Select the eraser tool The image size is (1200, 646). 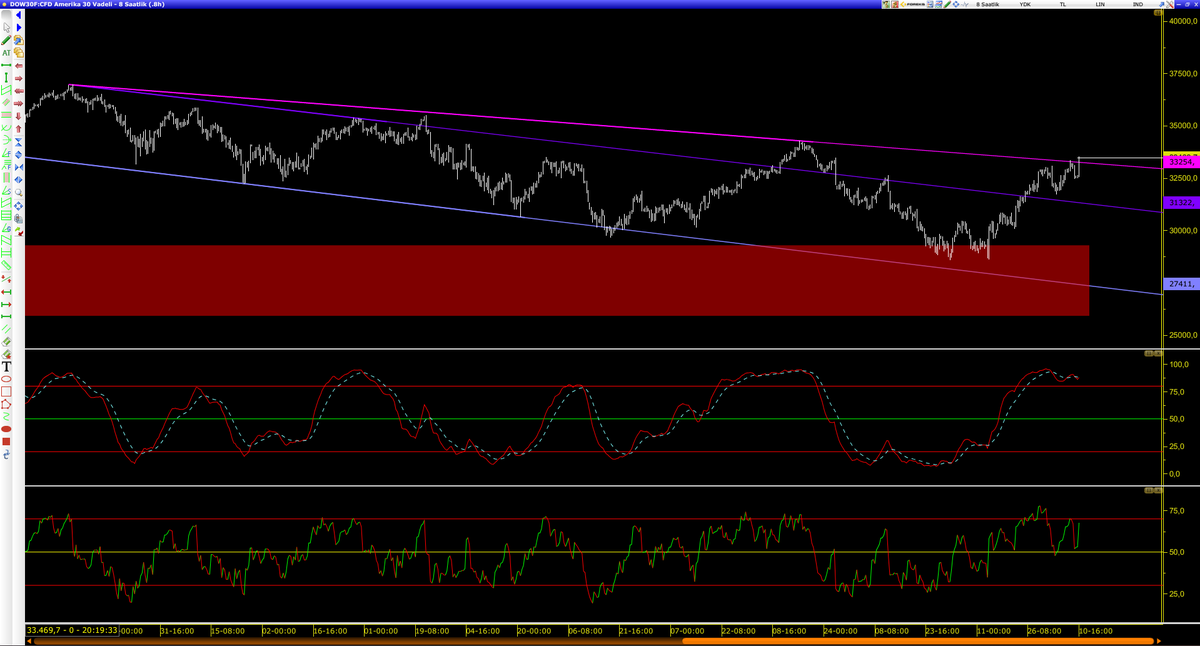click(6, 341)
